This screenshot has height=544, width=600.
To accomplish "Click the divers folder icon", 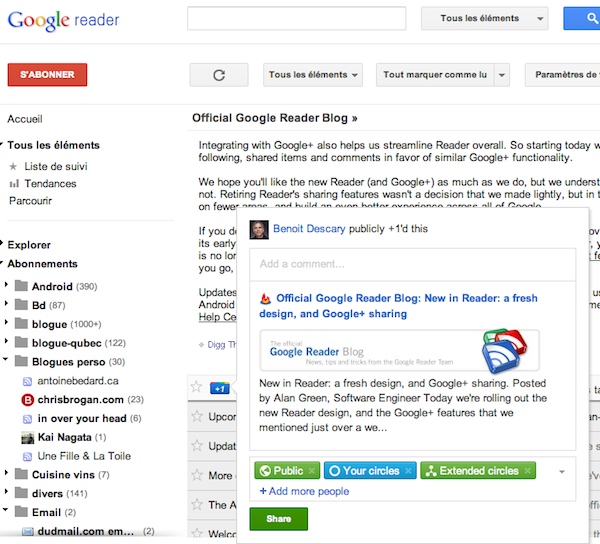I will pos(21,493).
